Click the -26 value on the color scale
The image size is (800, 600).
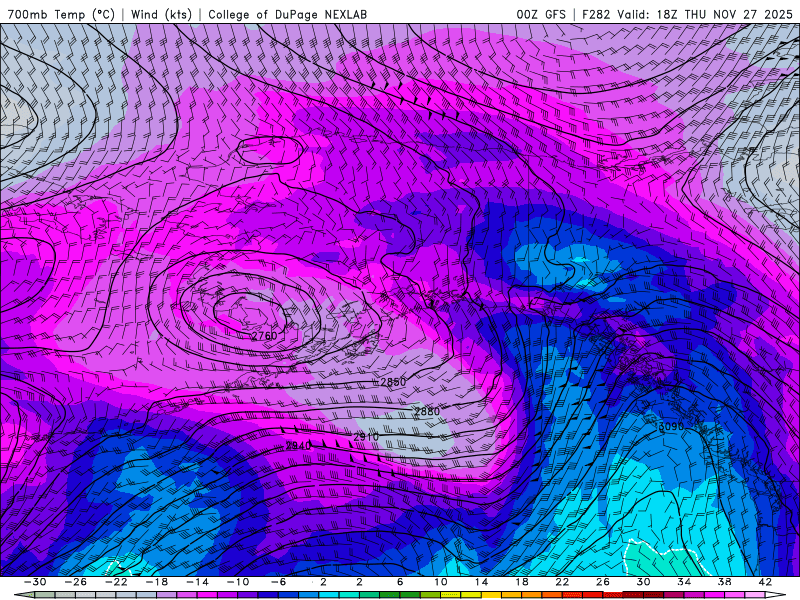coord(76,582)
